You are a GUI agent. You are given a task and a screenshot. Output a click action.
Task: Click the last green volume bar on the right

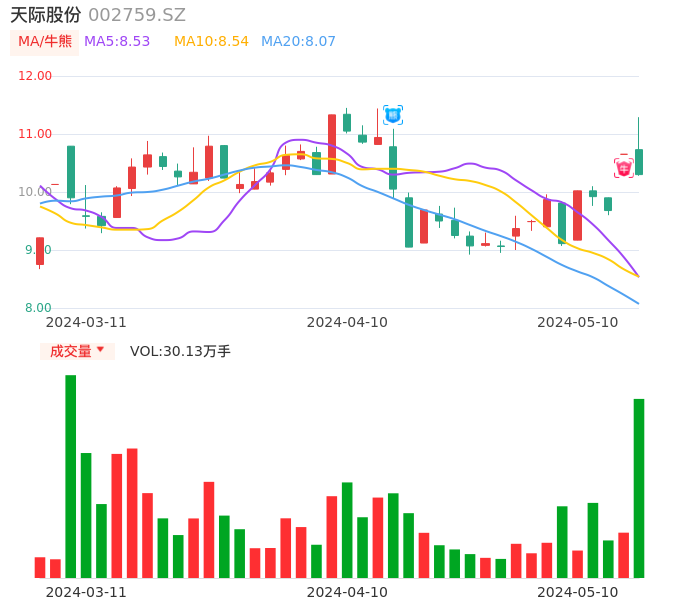[639, 488]
